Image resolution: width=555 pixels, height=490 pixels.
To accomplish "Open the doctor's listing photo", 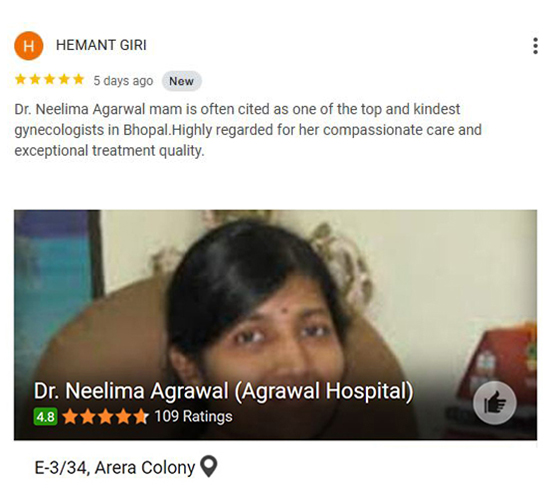I will tap(275, 325).
